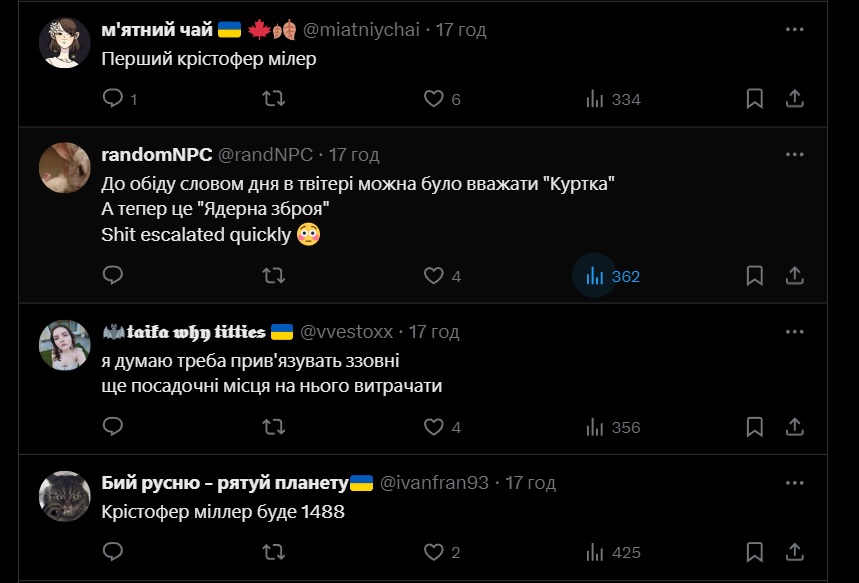
Task: Click the cat avatar of @ivanfran93
Action: point(65,496)
